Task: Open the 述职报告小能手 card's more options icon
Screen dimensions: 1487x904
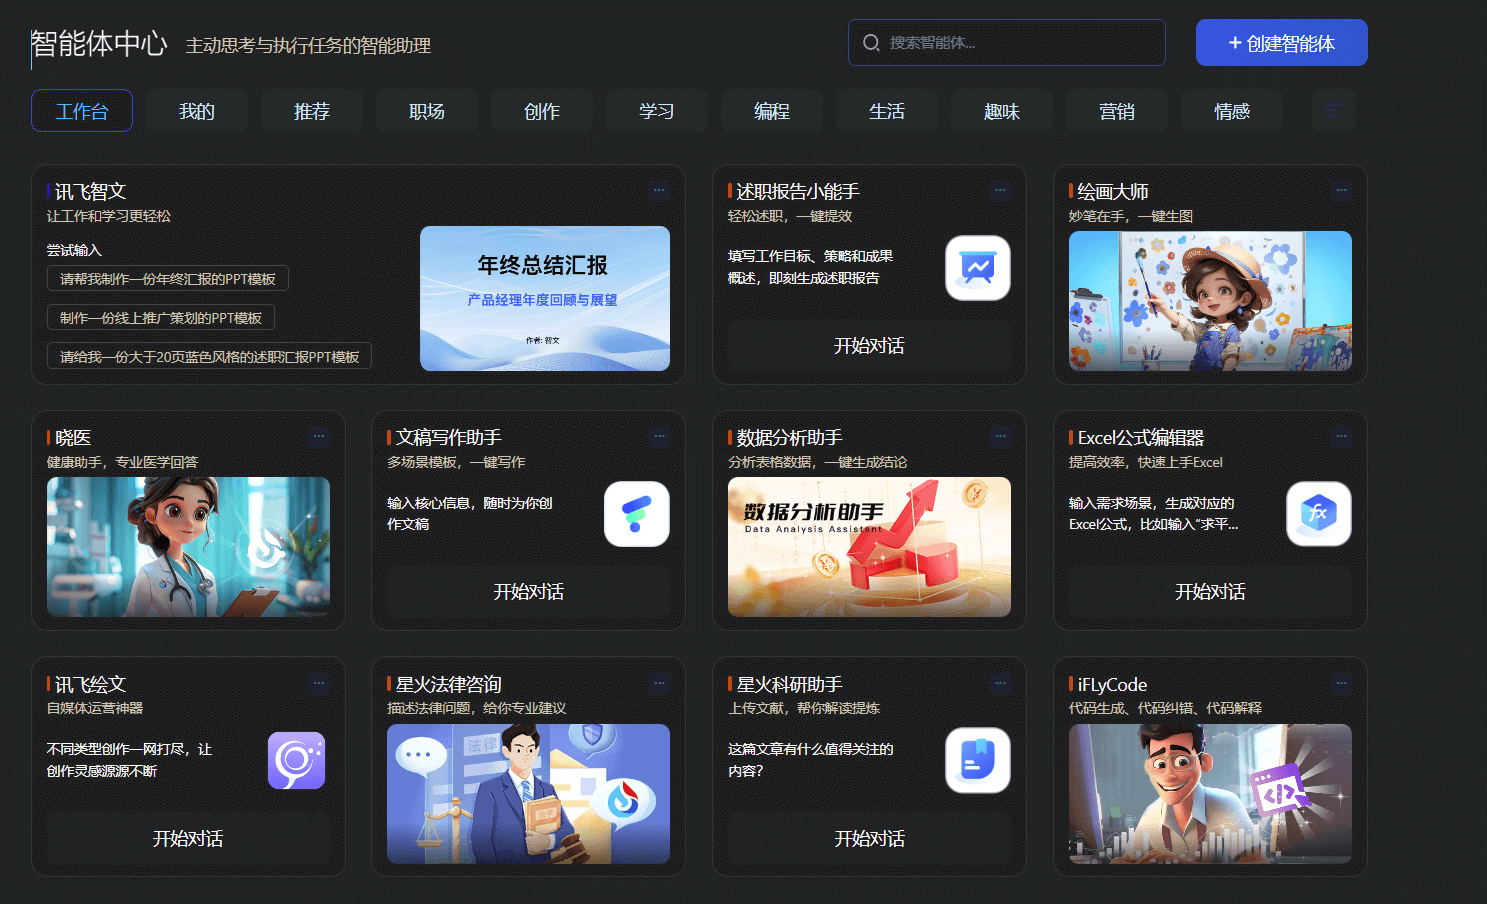Action: [x=1000, y=190]
